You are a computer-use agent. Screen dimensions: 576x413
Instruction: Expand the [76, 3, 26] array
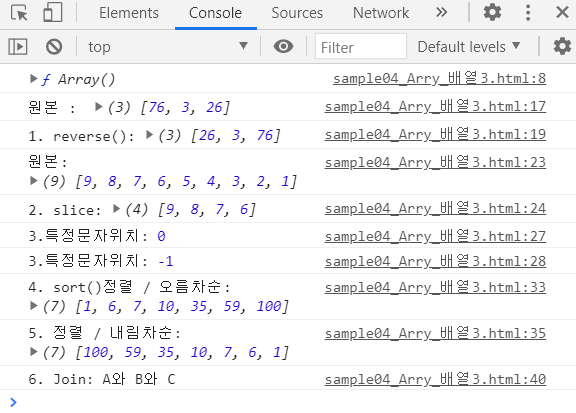coord(98,107)
